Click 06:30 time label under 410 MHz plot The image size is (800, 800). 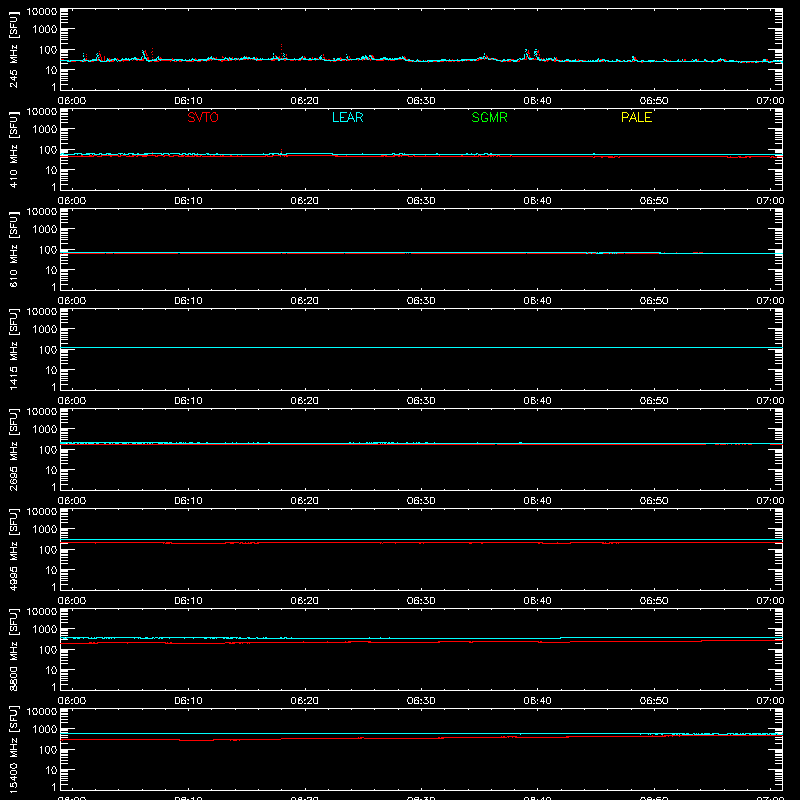pos(421,201)
